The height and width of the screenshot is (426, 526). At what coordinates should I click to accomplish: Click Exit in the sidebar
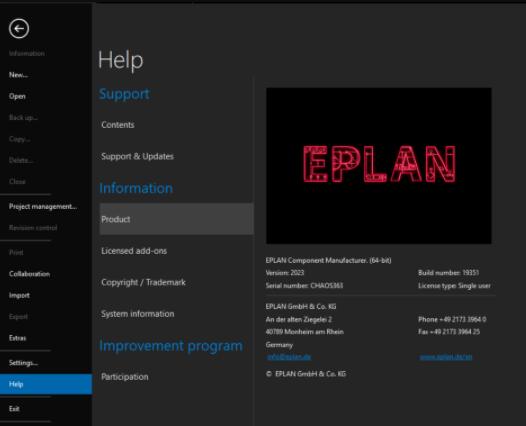click(14, 409)
